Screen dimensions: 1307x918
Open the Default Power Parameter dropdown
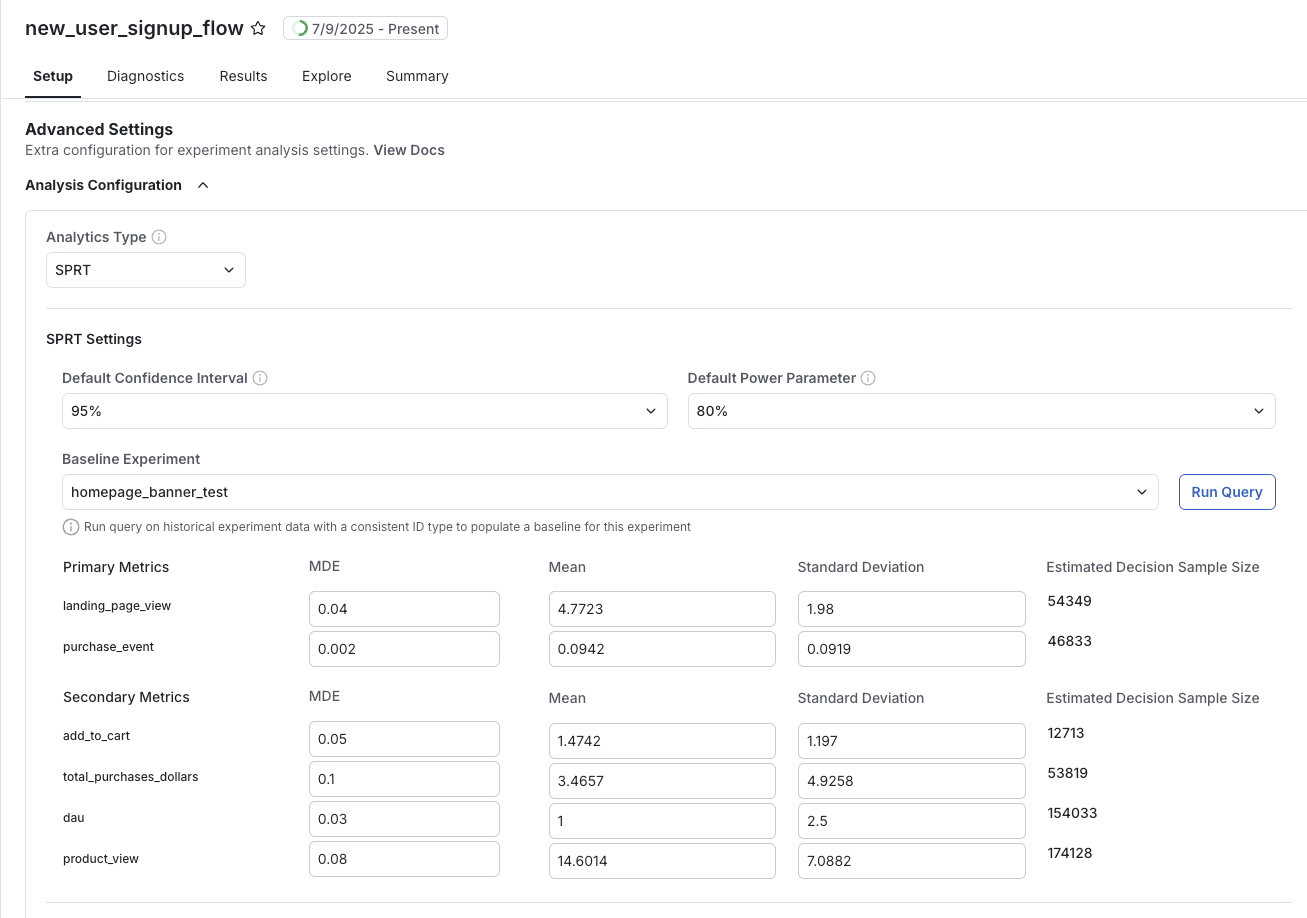pos(981,410)
